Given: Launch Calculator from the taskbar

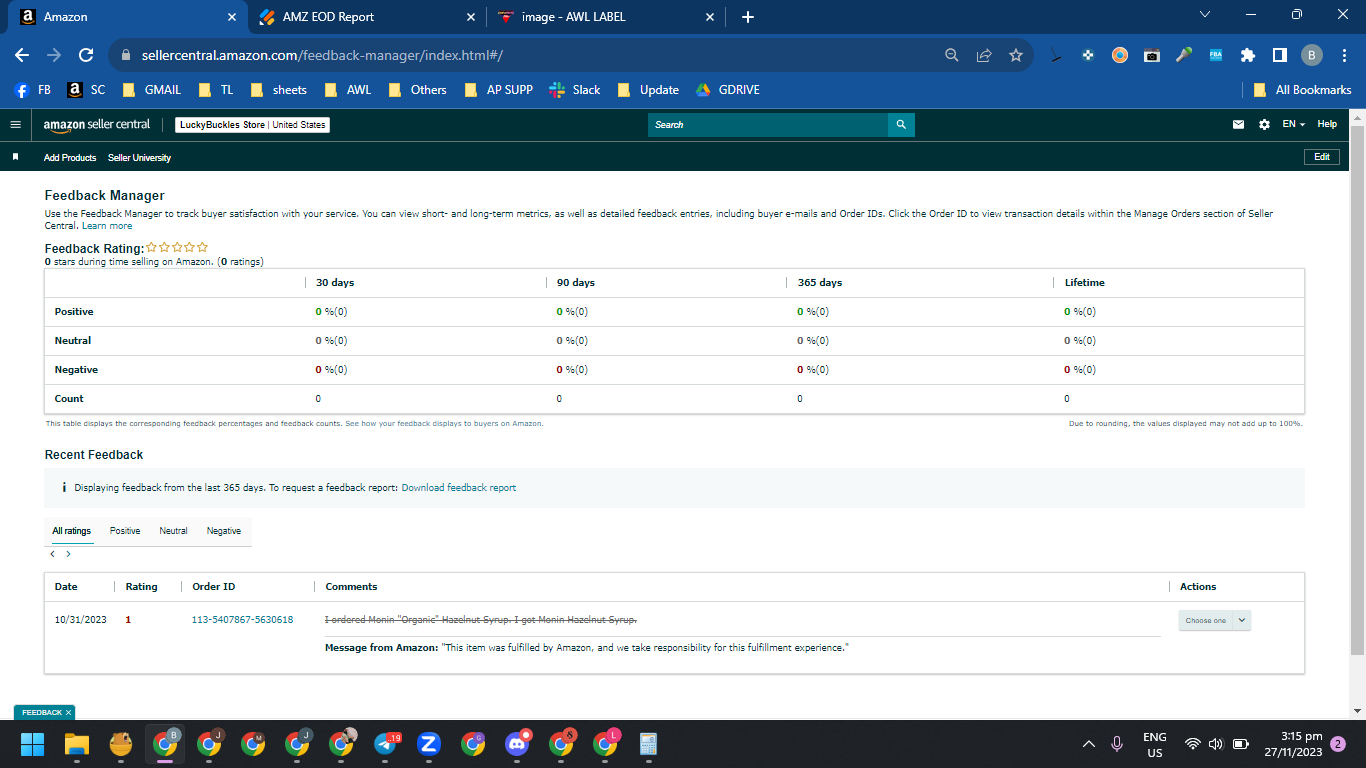Looking at the screenshot, I should [x=648, y=744].
